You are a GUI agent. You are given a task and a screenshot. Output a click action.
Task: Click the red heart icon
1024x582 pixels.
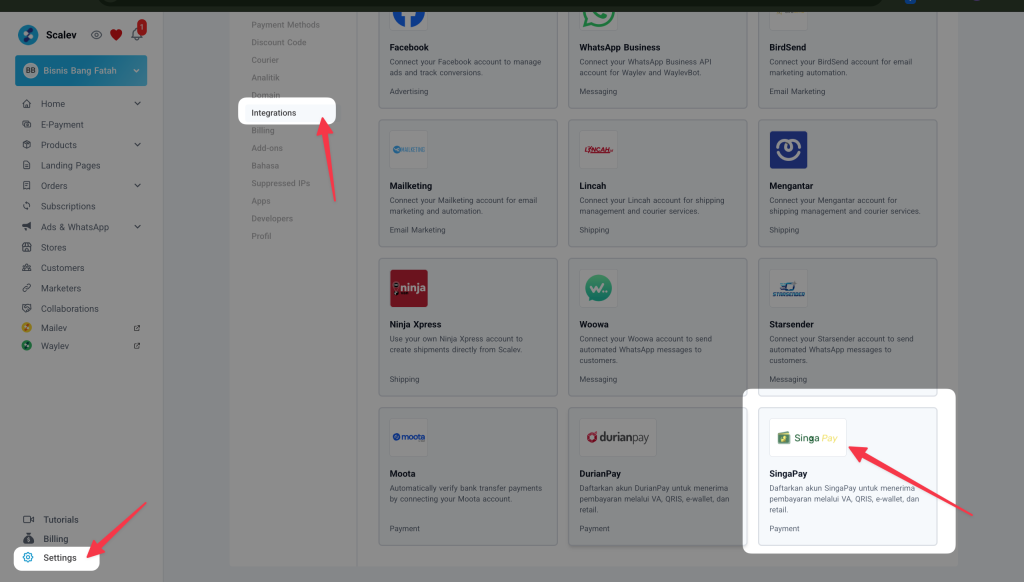116,35
